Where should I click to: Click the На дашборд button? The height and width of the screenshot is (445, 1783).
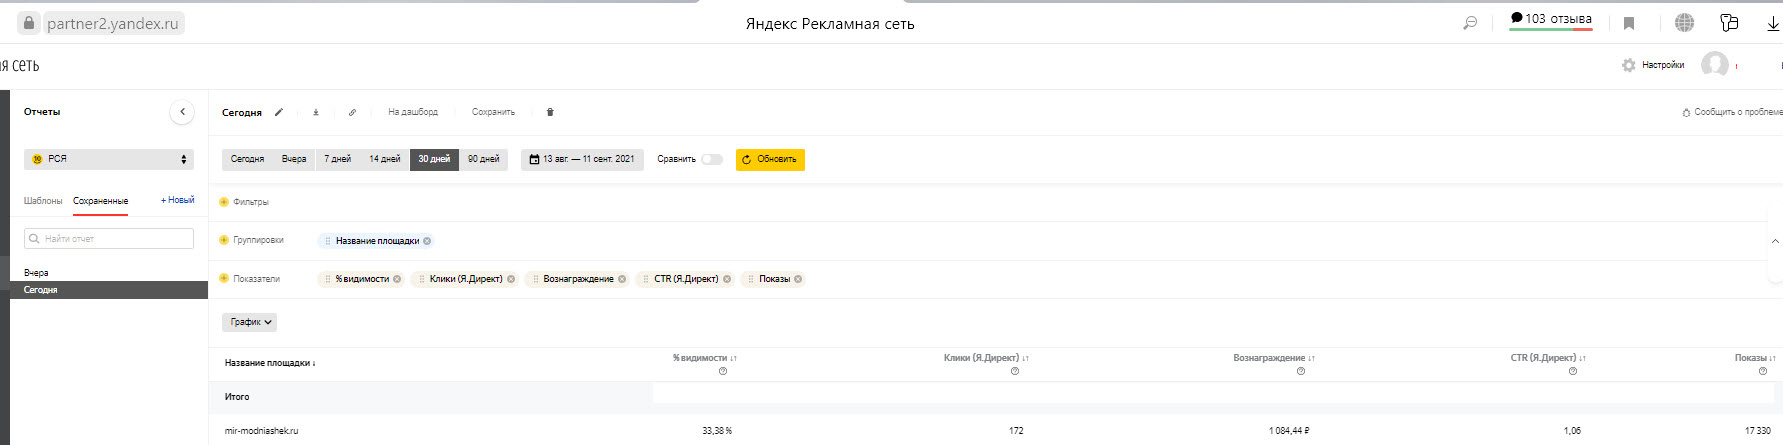point(413,112)
